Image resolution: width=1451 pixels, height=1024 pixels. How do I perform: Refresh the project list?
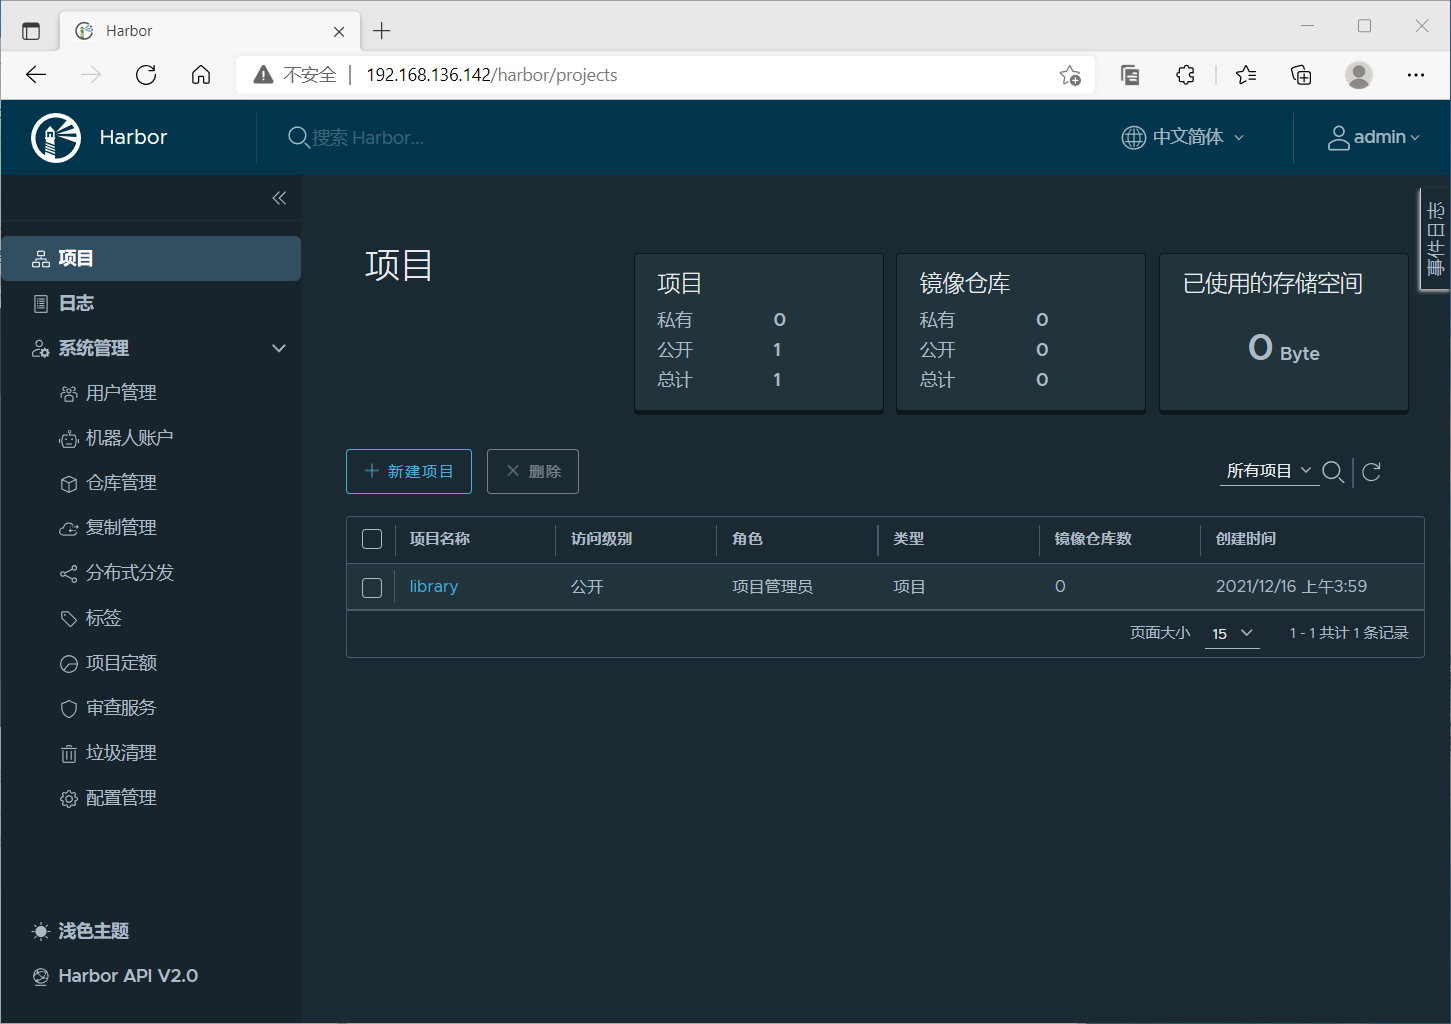point(1371,471)
